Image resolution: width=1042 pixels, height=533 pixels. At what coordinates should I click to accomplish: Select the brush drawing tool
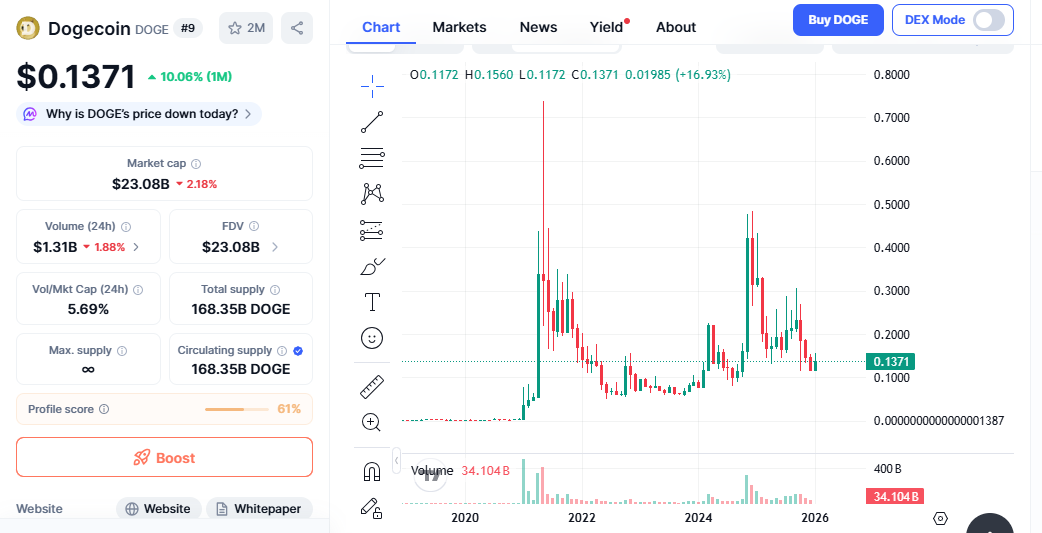(x=372, y=266)
